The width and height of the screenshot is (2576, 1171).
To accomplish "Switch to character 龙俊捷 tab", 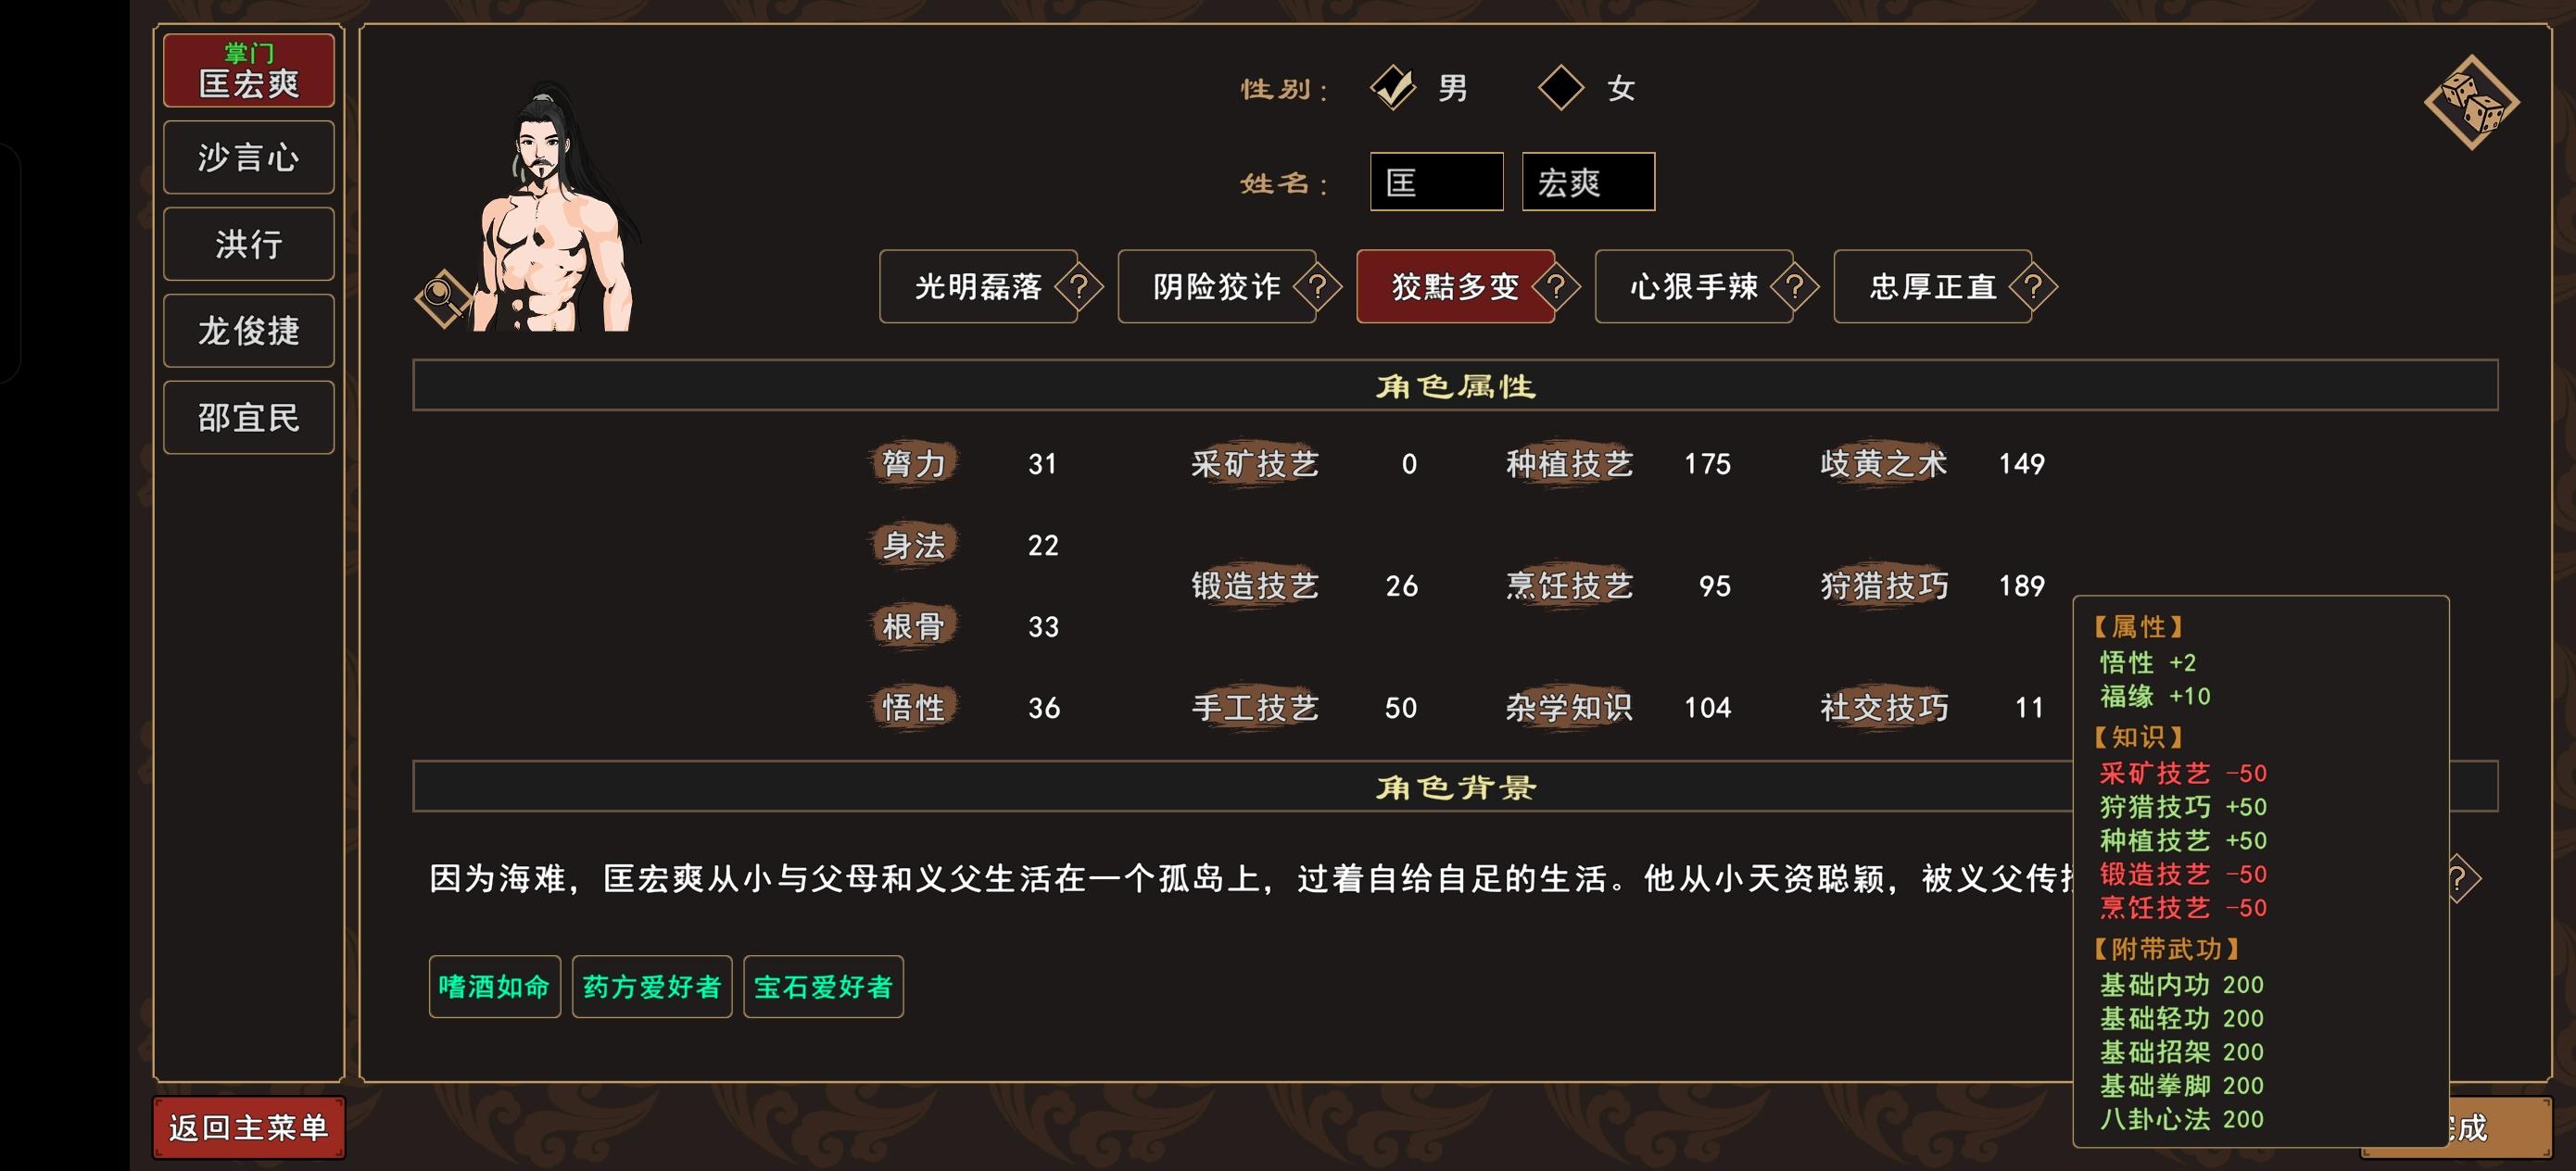I will pos(248,331).
